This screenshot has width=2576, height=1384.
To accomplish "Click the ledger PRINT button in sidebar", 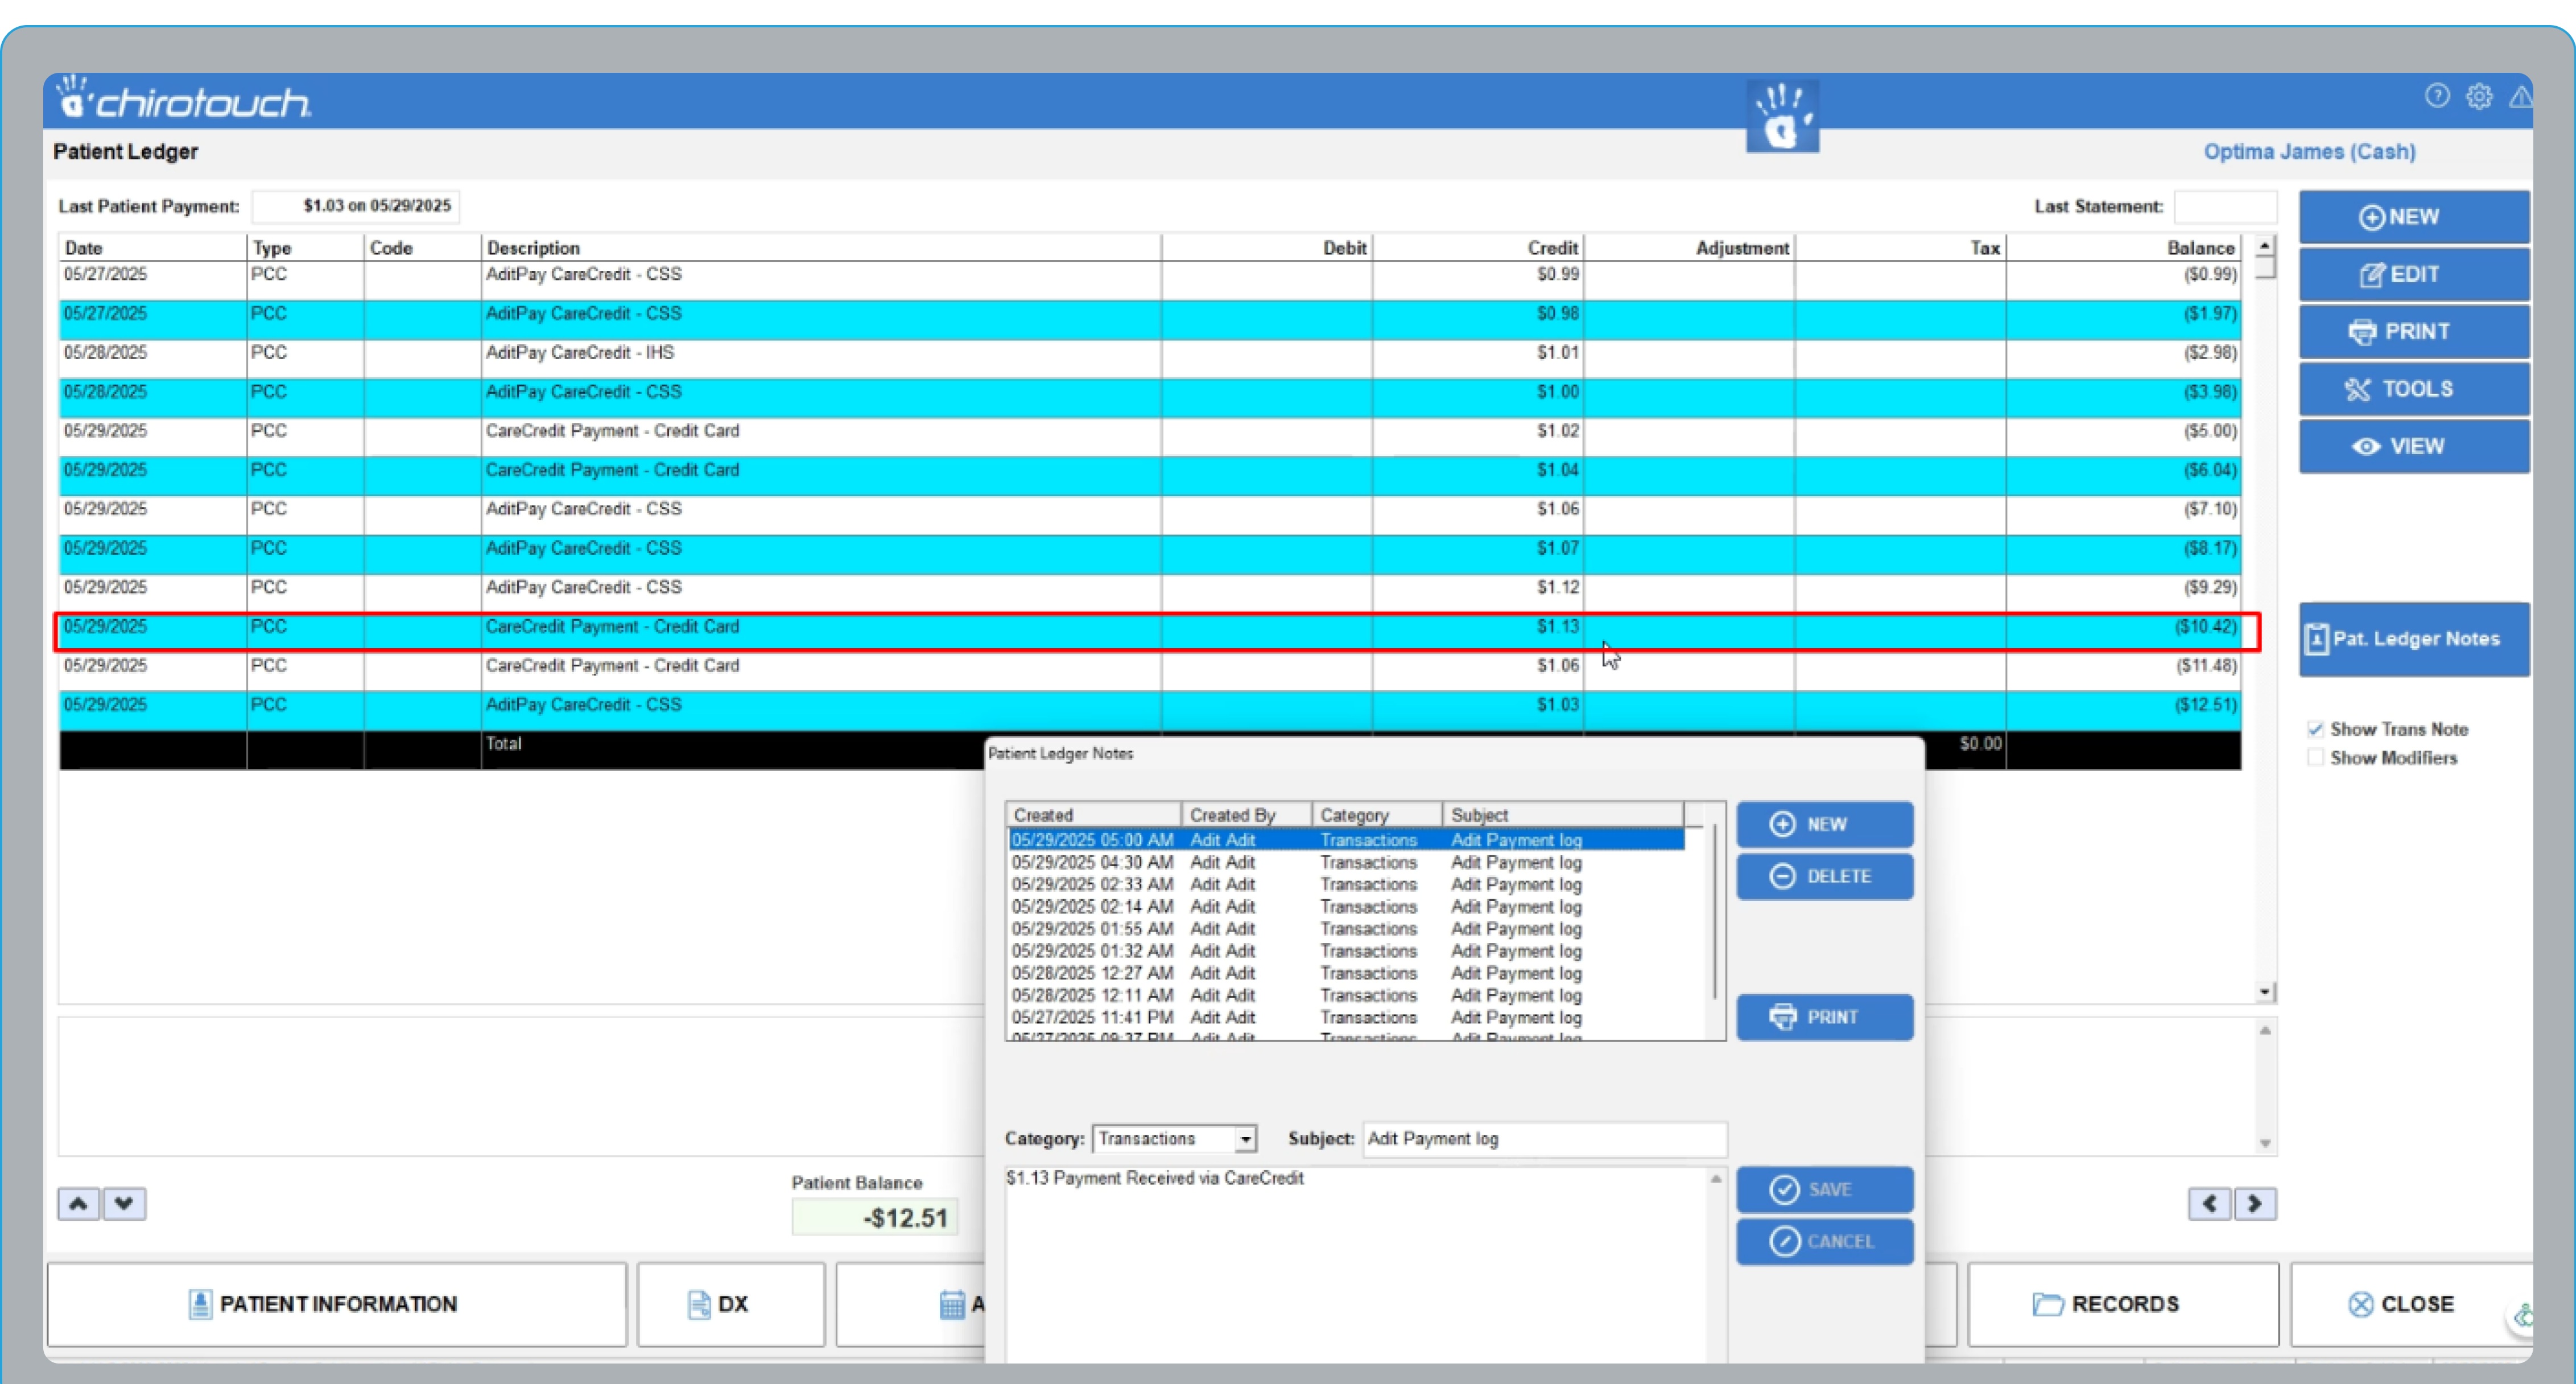I will point(2414,331).
